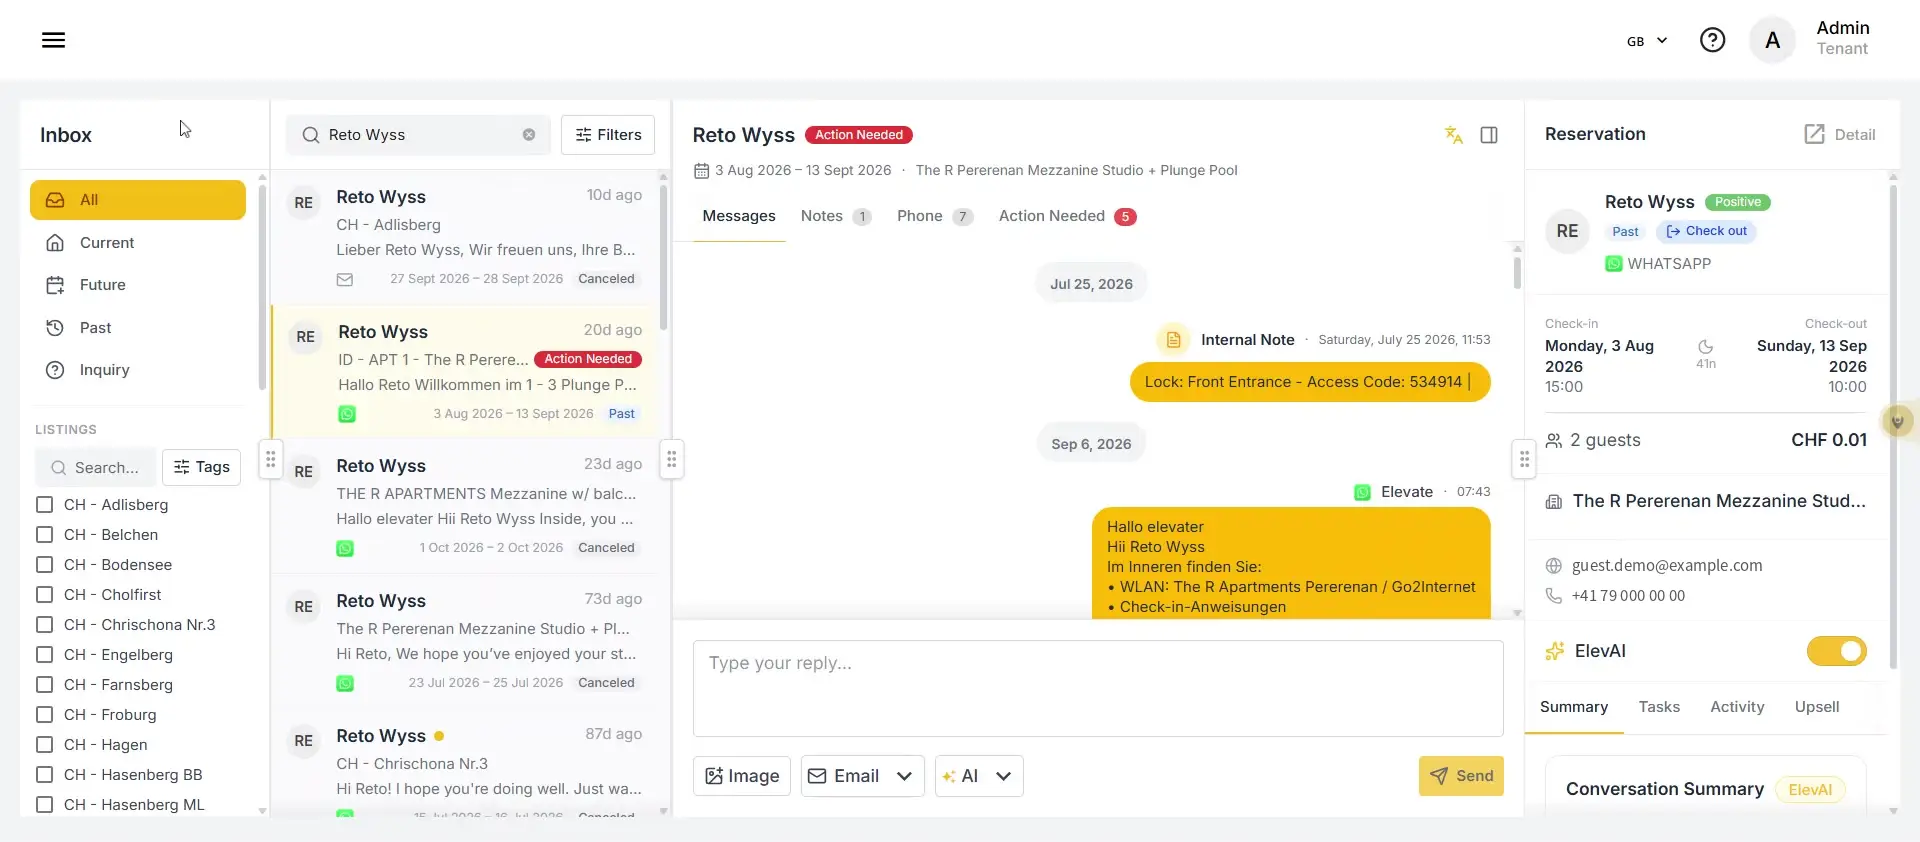Toggle the side panel layout icon
Viewport: 1920px width, 842px height.
[1489, 135]
